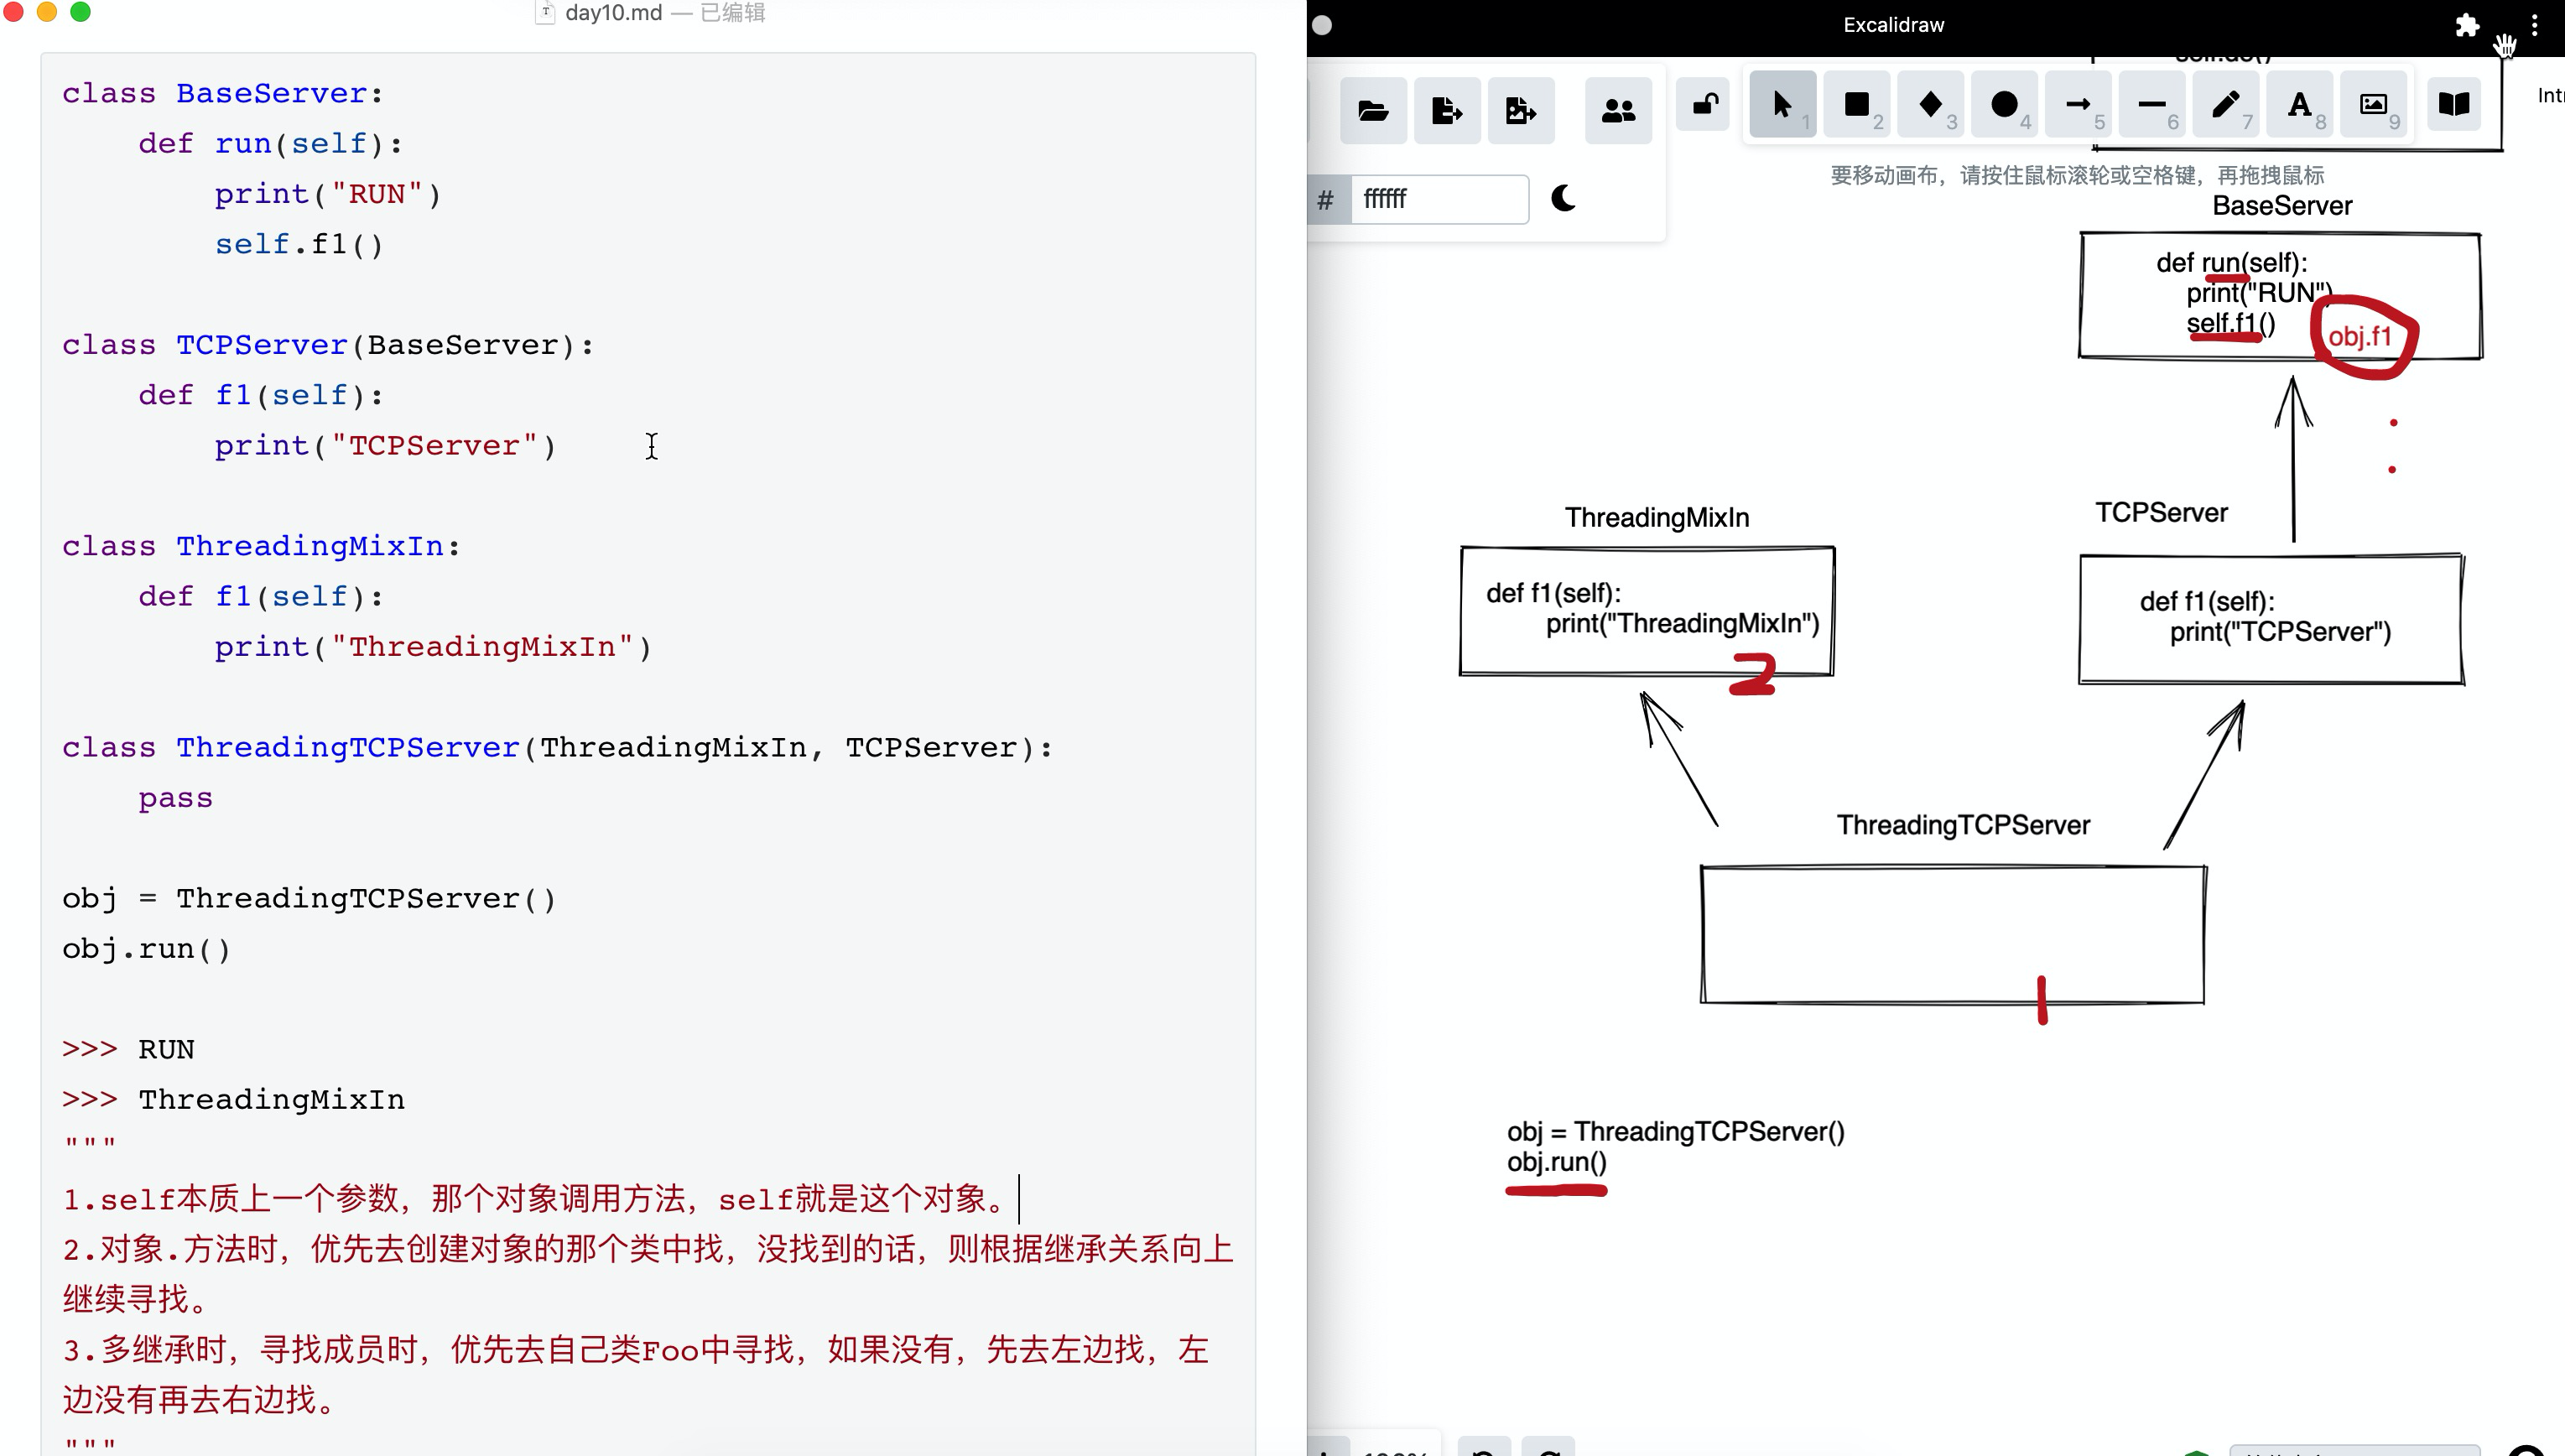Select the arrow drawing tool

point(2078,105)
